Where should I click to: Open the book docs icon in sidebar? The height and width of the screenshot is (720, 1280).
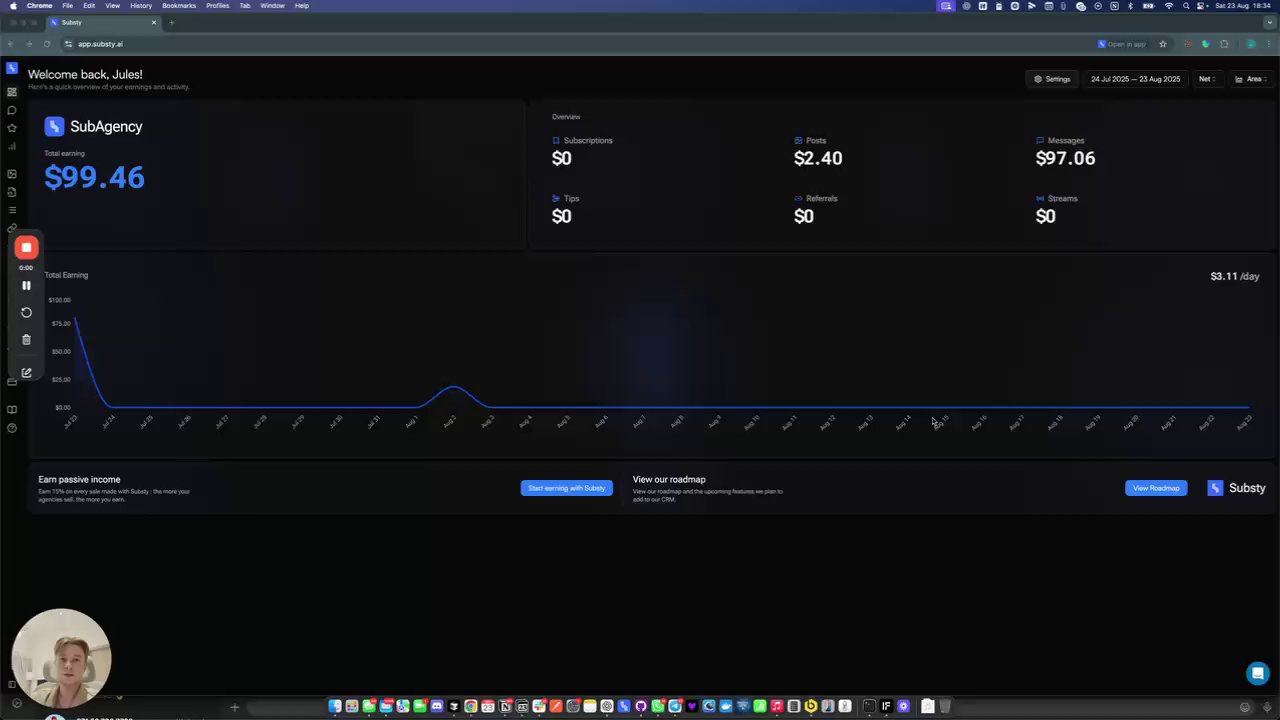[x=12, y=410]
